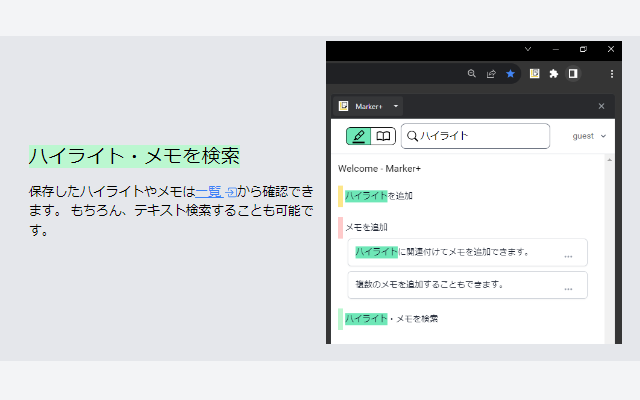Open the Extensions puzzle piece icon
Image resolution: width=640 pixels, height=400 pixels.
pyautogui.click(x=553, y=73)
